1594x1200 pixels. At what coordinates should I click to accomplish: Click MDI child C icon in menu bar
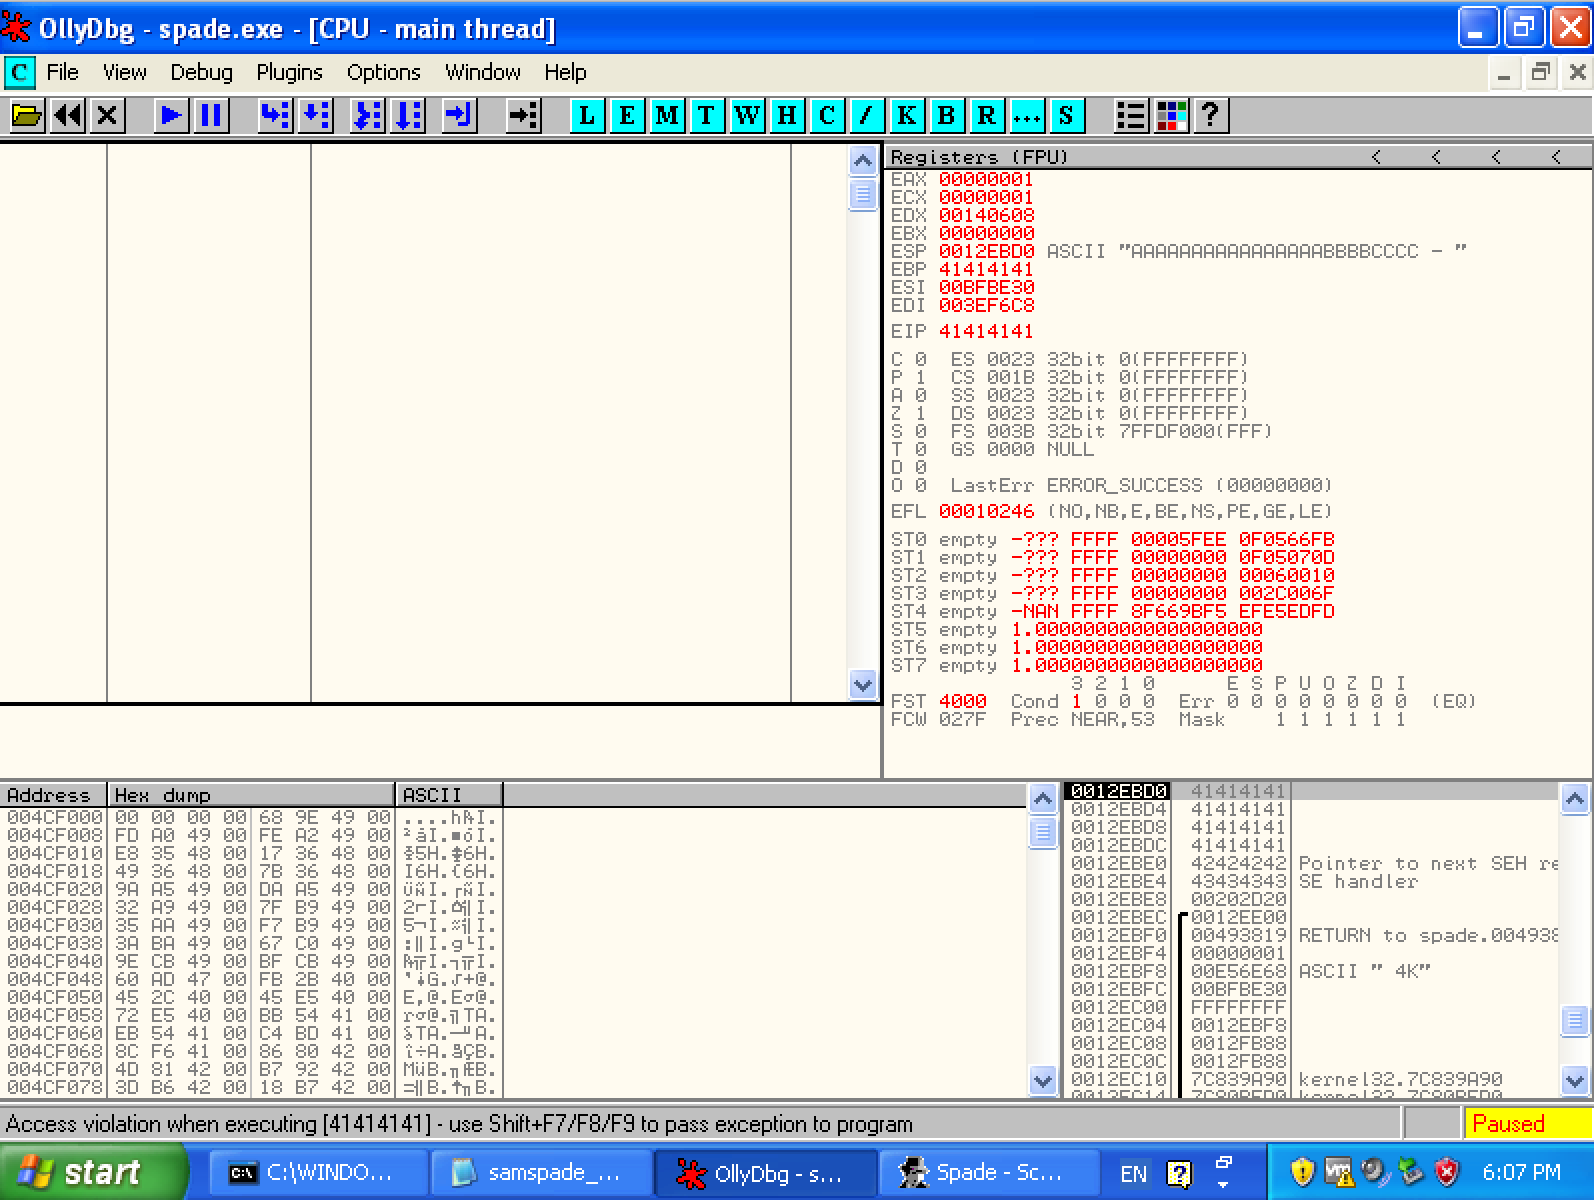click(19, 72)
